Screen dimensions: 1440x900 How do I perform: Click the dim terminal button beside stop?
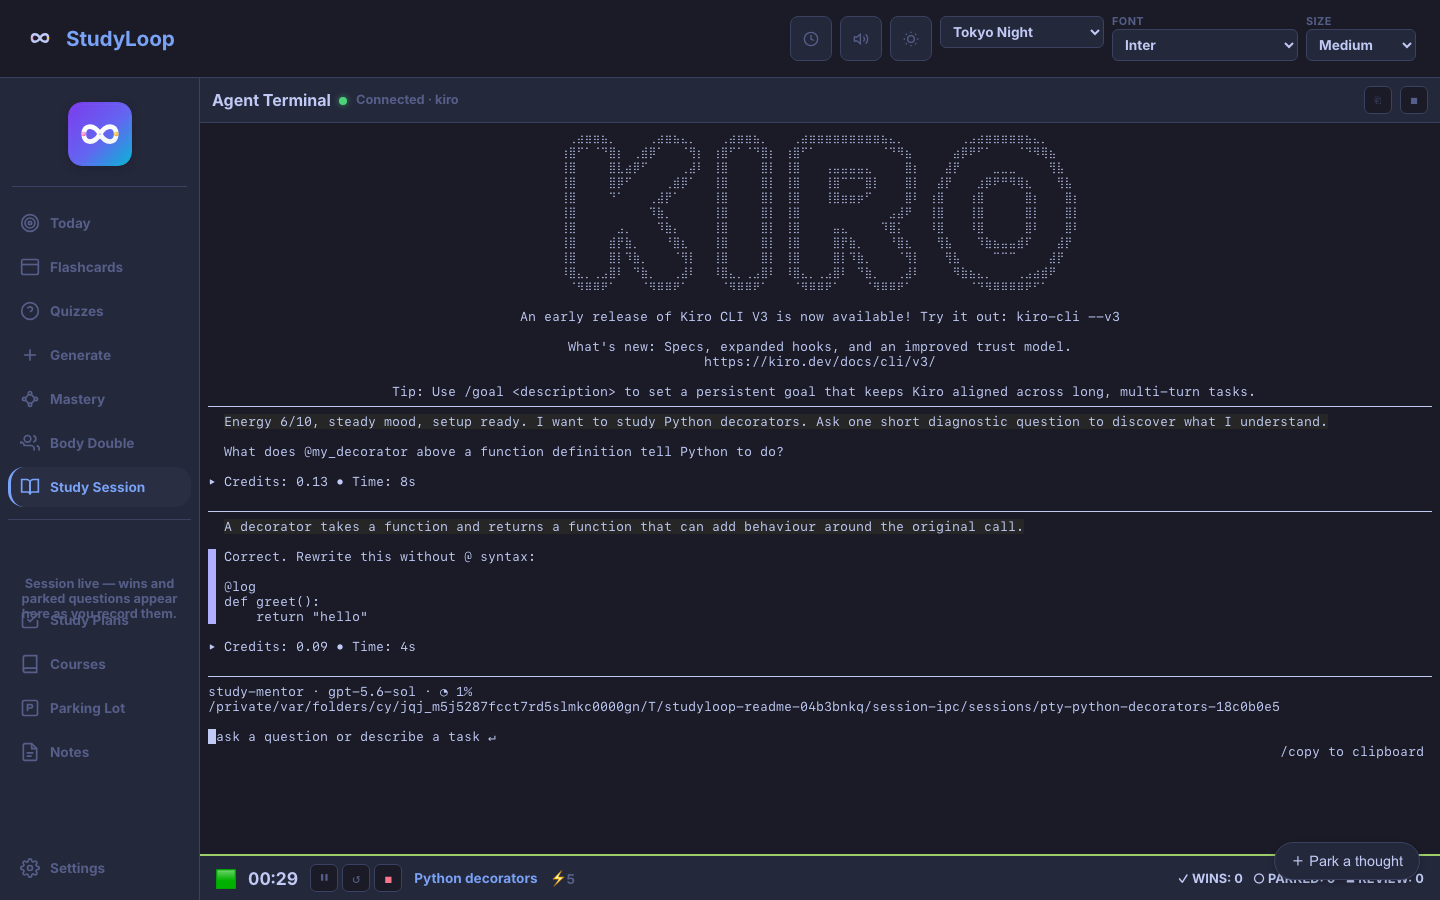(x=1378, y=100)
